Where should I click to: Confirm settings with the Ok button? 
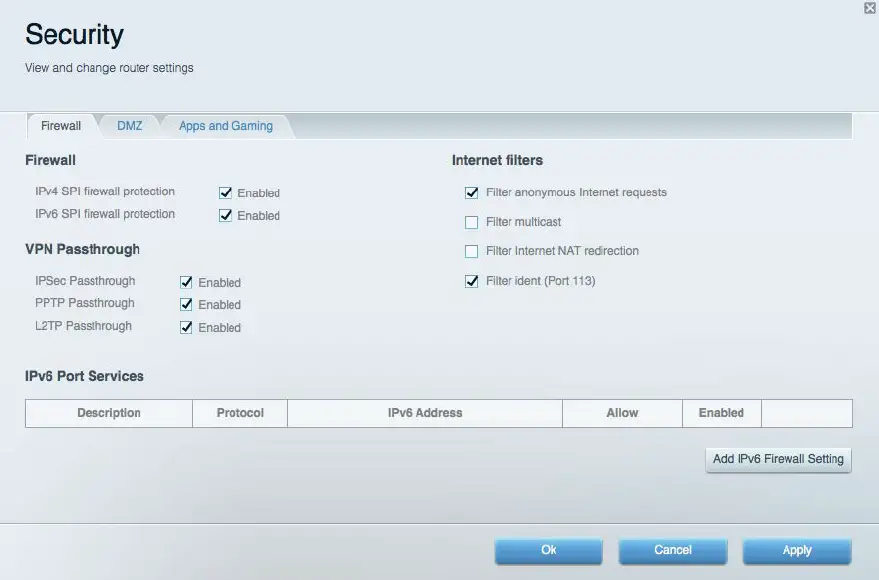click(x=548, y=550)
